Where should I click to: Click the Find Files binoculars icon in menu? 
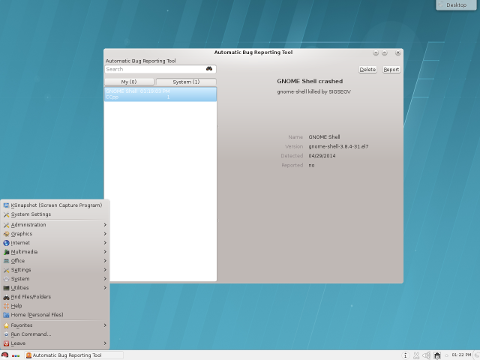tap(6, 297)
